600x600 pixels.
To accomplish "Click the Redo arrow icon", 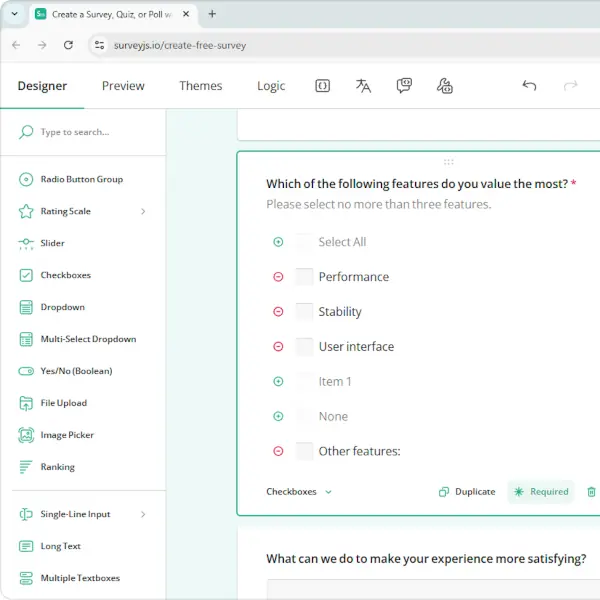I will [x=570, y=85].
